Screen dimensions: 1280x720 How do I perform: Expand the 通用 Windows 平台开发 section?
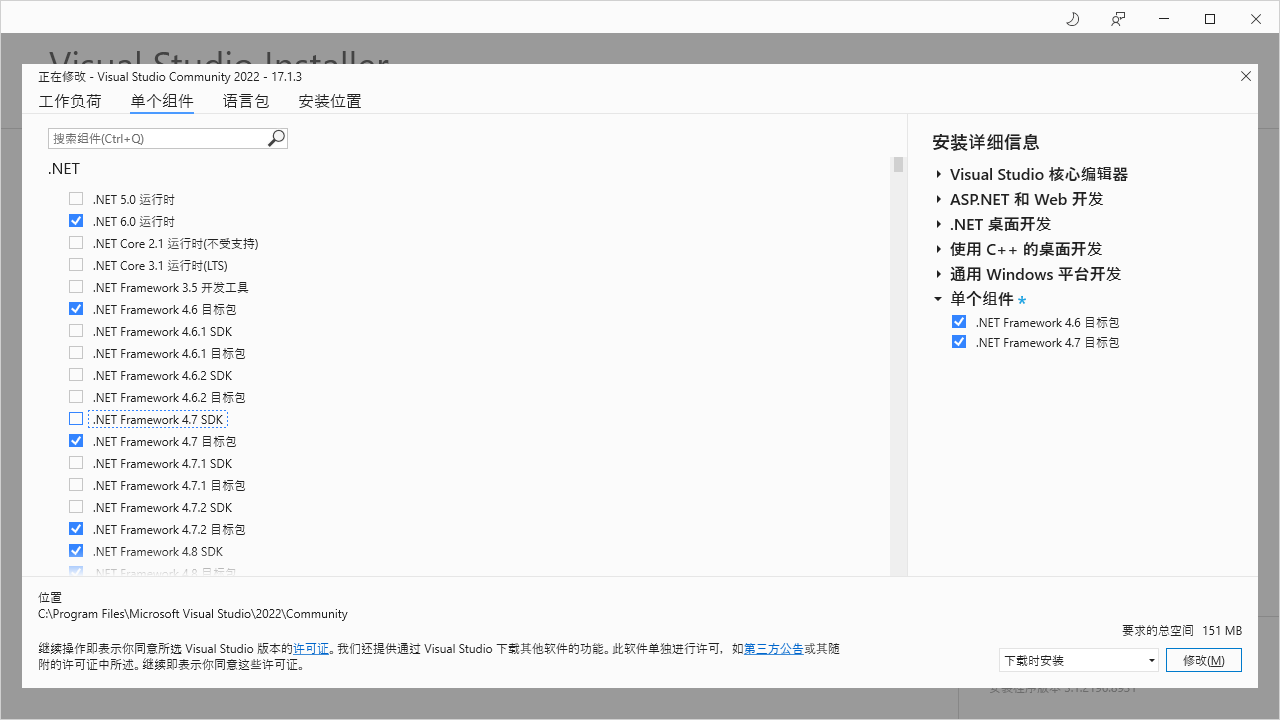point(938,274)
